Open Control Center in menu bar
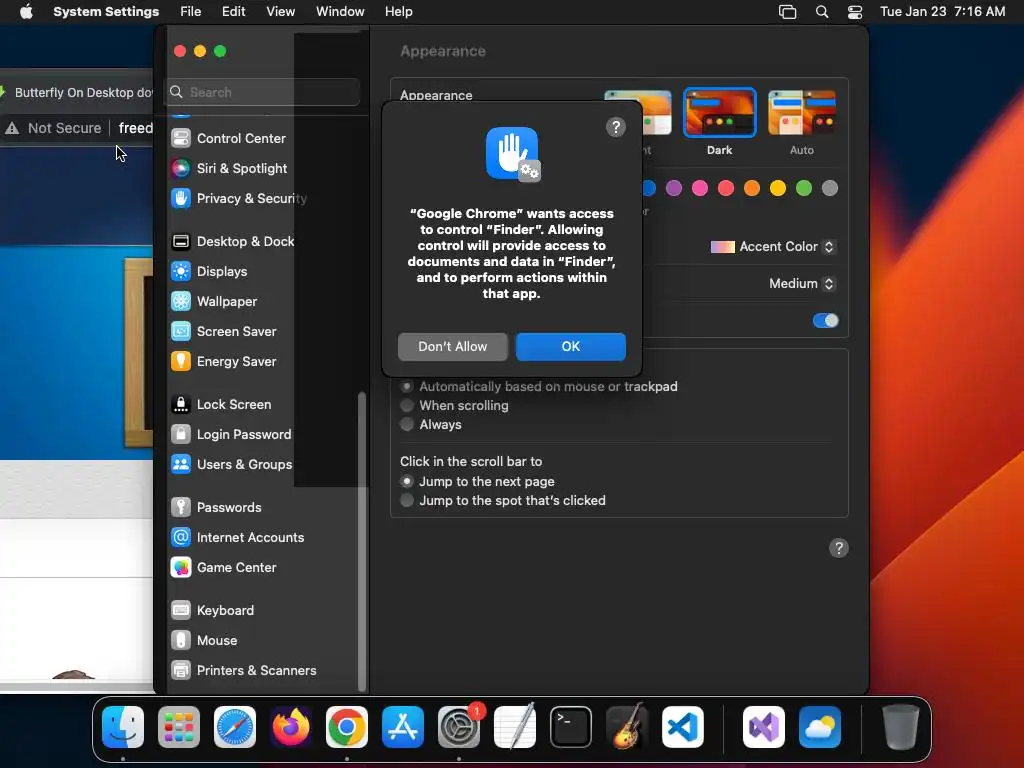Viewport: 1024px width, 768px height. 855,12
